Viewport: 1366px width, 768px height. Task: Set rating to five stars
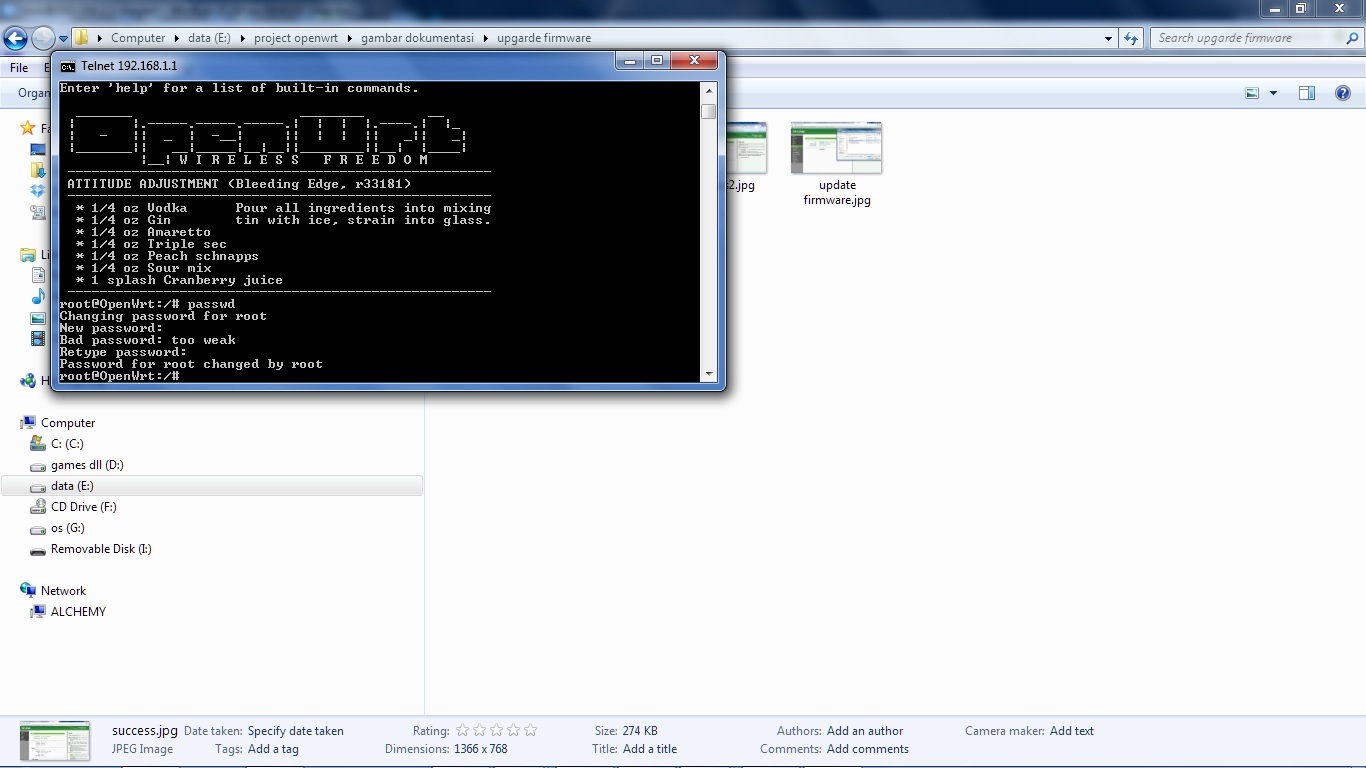click(x=530, y=731)
